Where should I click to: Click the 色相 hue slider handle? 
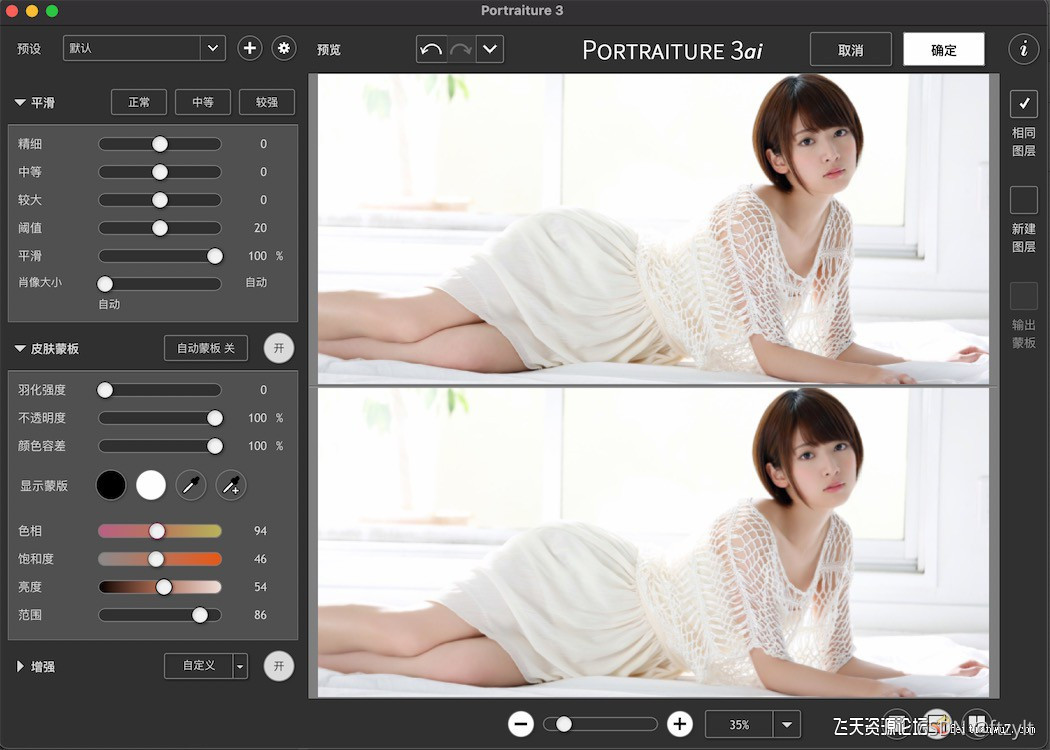pos(157,531)
